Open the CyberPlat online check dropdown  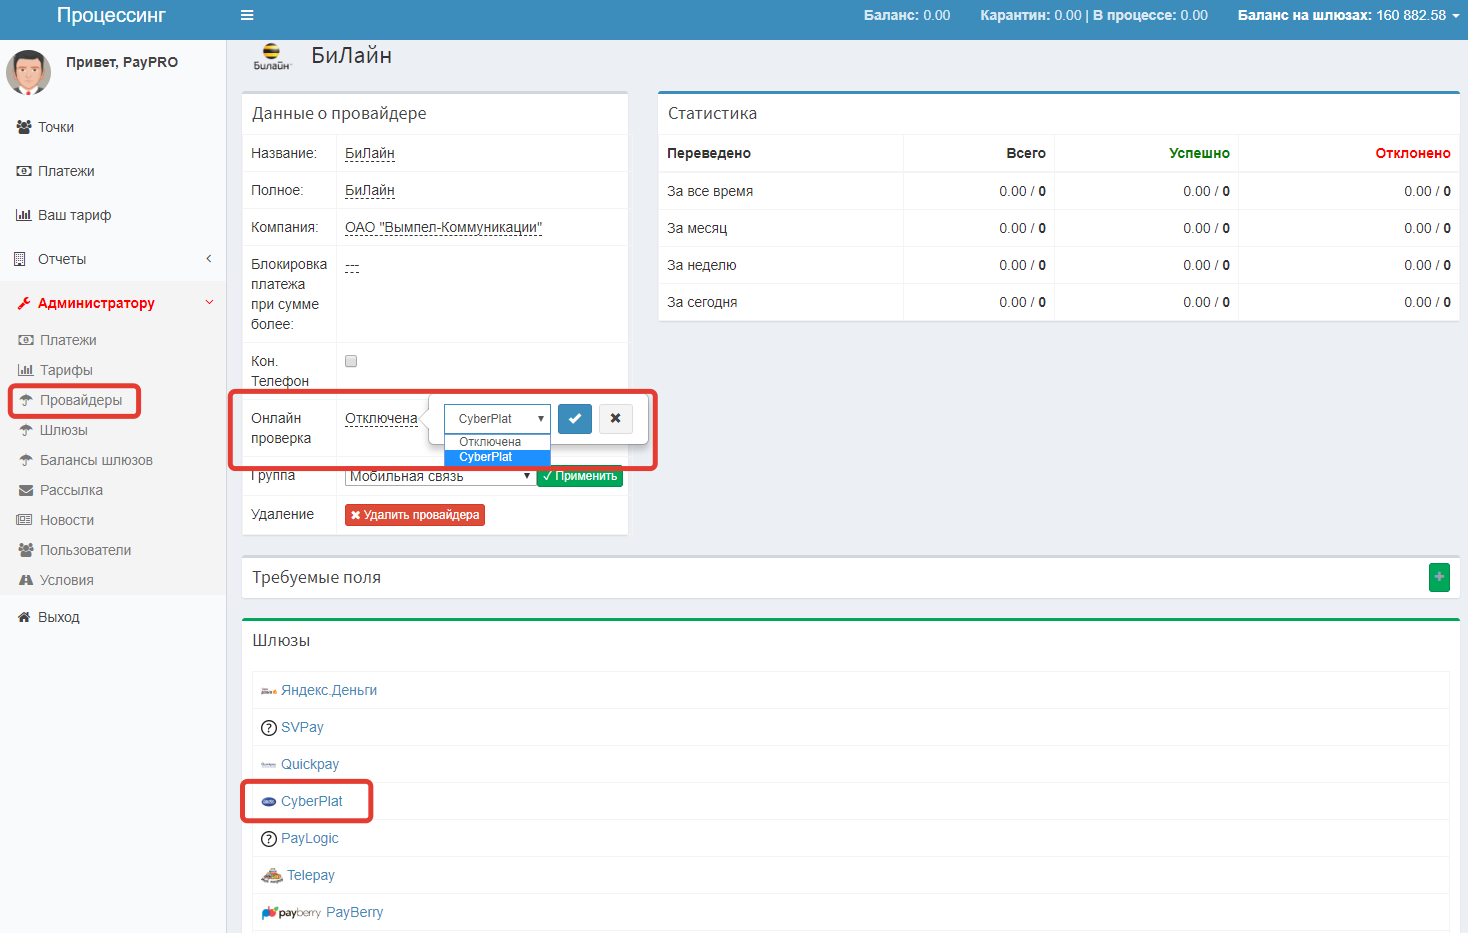(497, 419)
